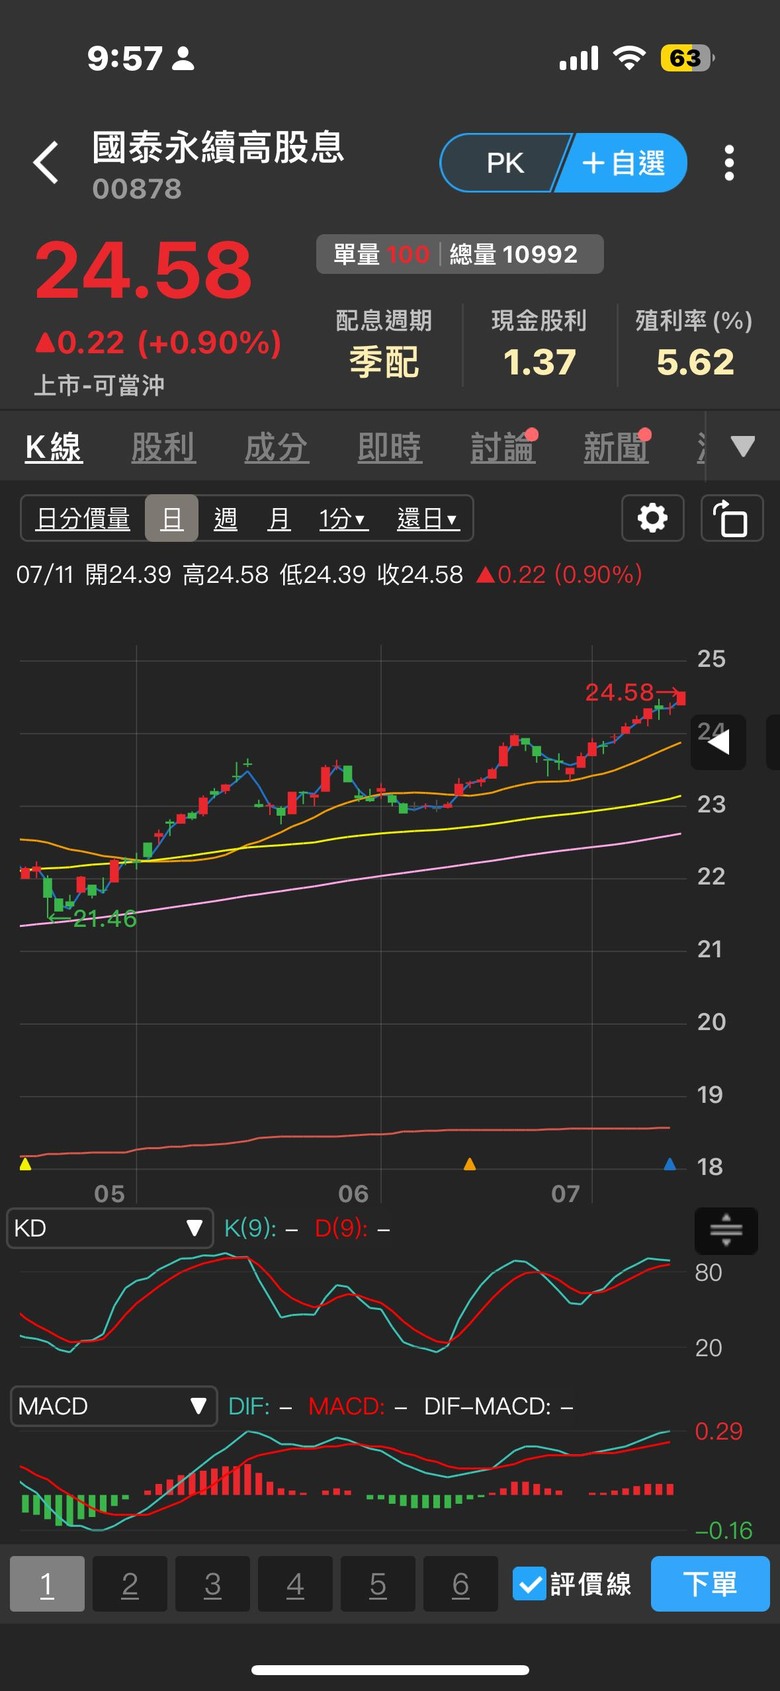The image size is (780, 1691).
Task: Tap the 24.58 current price
Action: pos(143,271)
